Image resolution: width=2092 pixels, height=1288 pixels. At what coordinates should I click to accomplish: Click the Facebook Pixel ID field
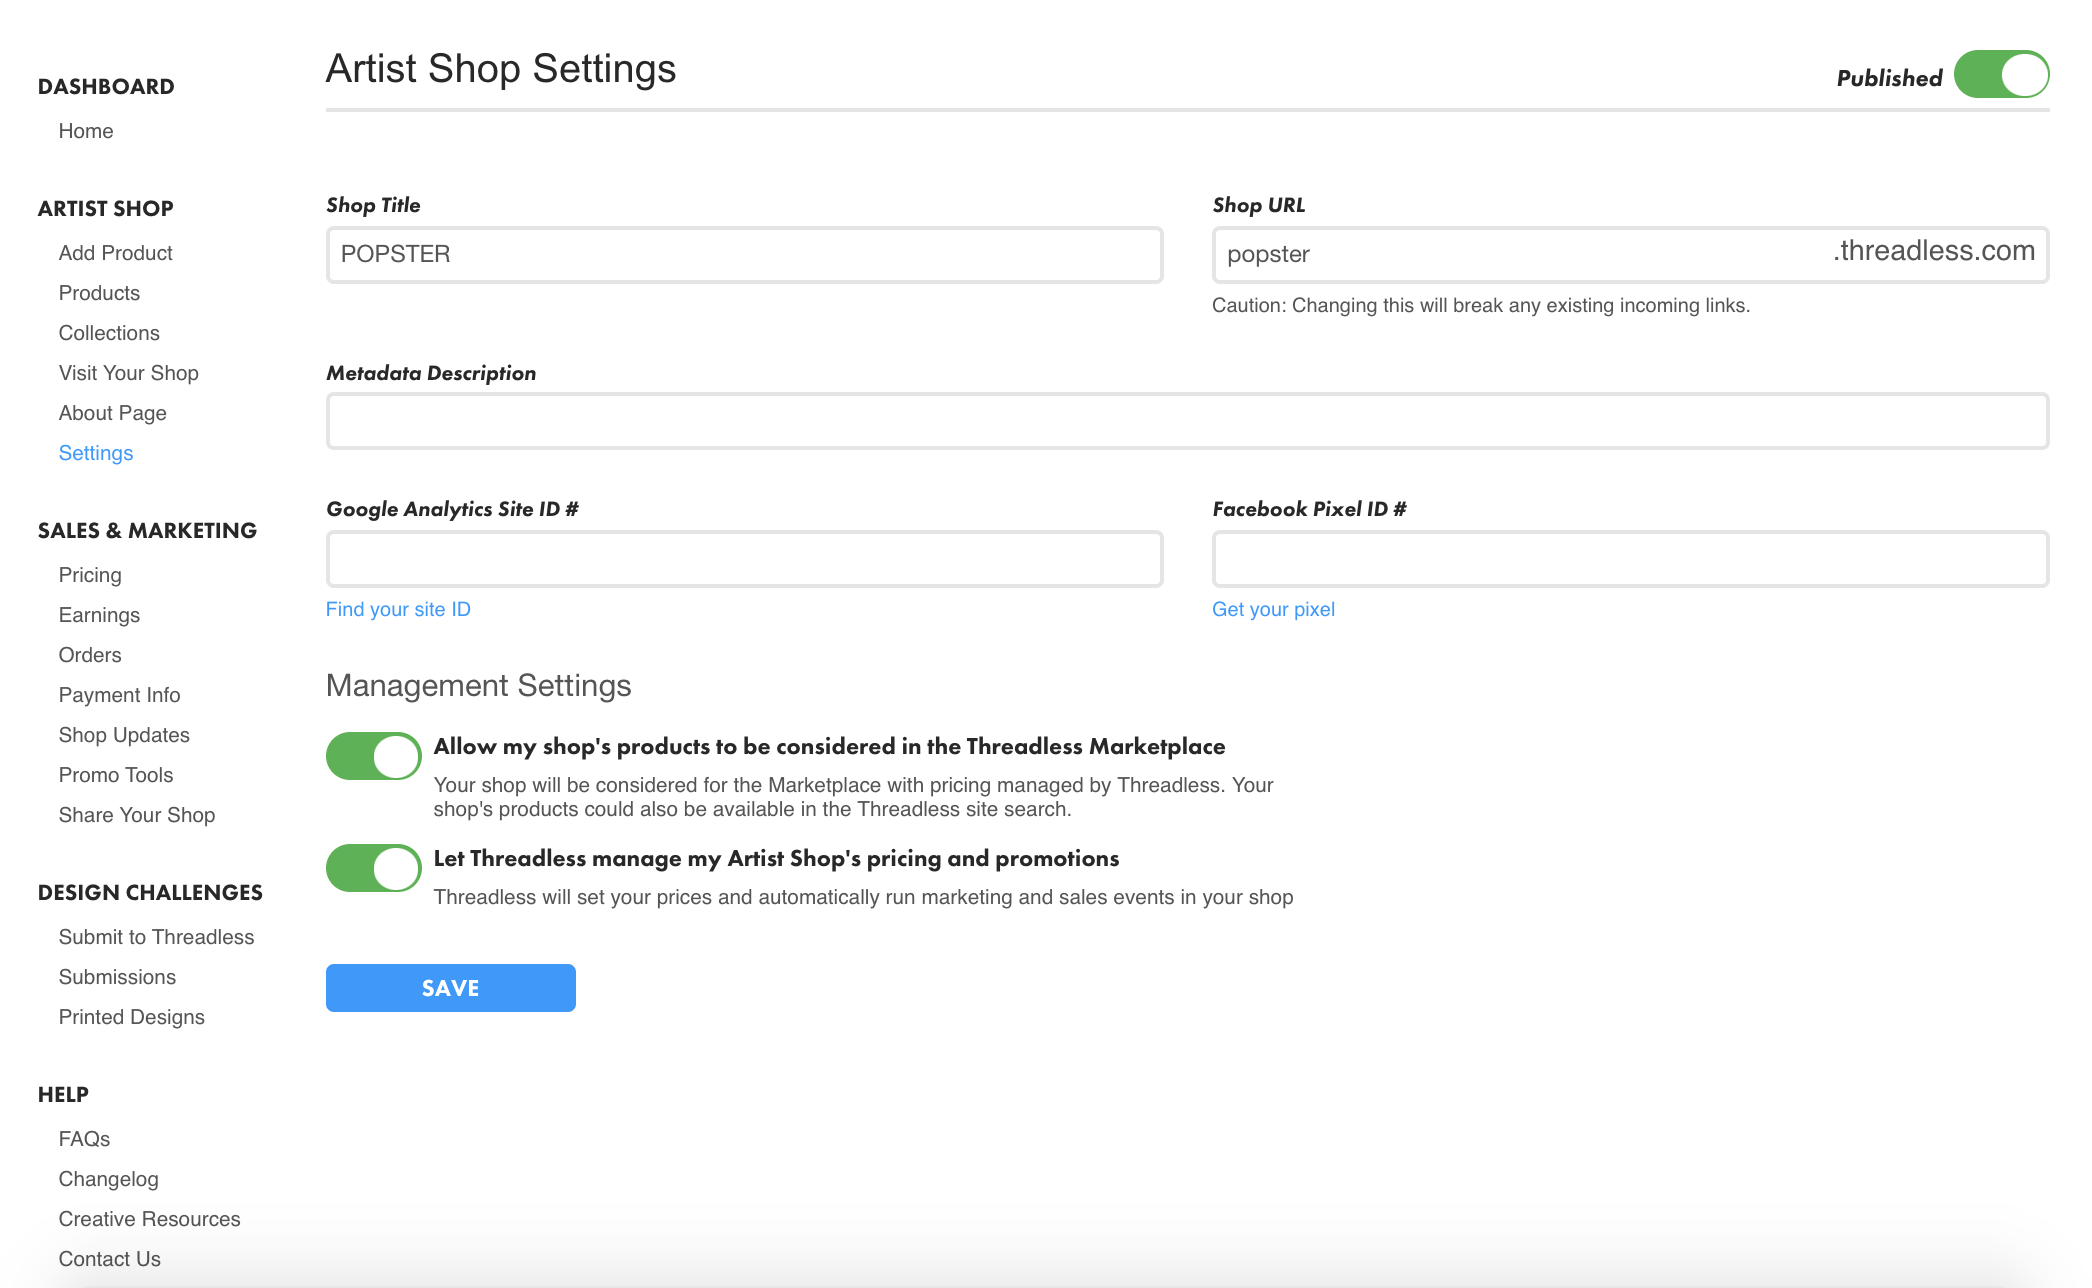tap(1630, 558)
